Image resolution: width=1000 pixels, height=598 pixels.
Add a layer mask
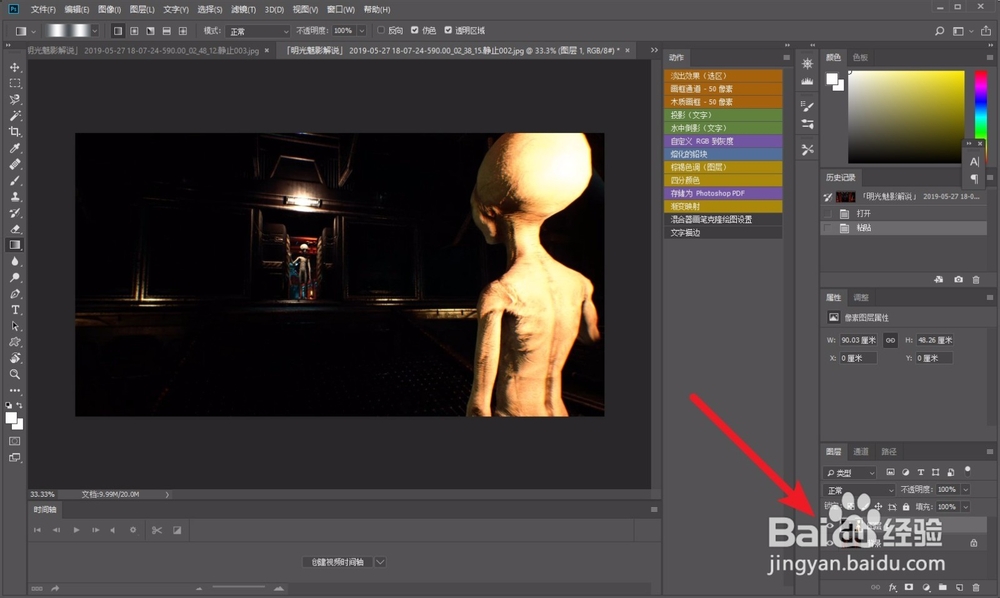(x=909, y=587)
